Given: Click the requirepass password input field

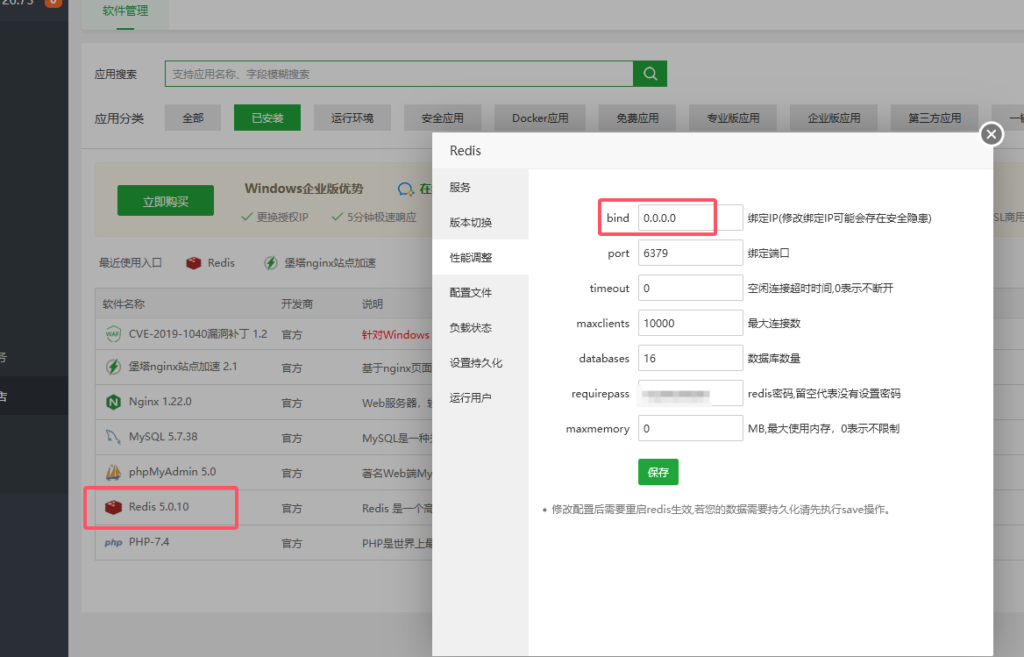Looking at the screenshot, I should coord(690,393).
